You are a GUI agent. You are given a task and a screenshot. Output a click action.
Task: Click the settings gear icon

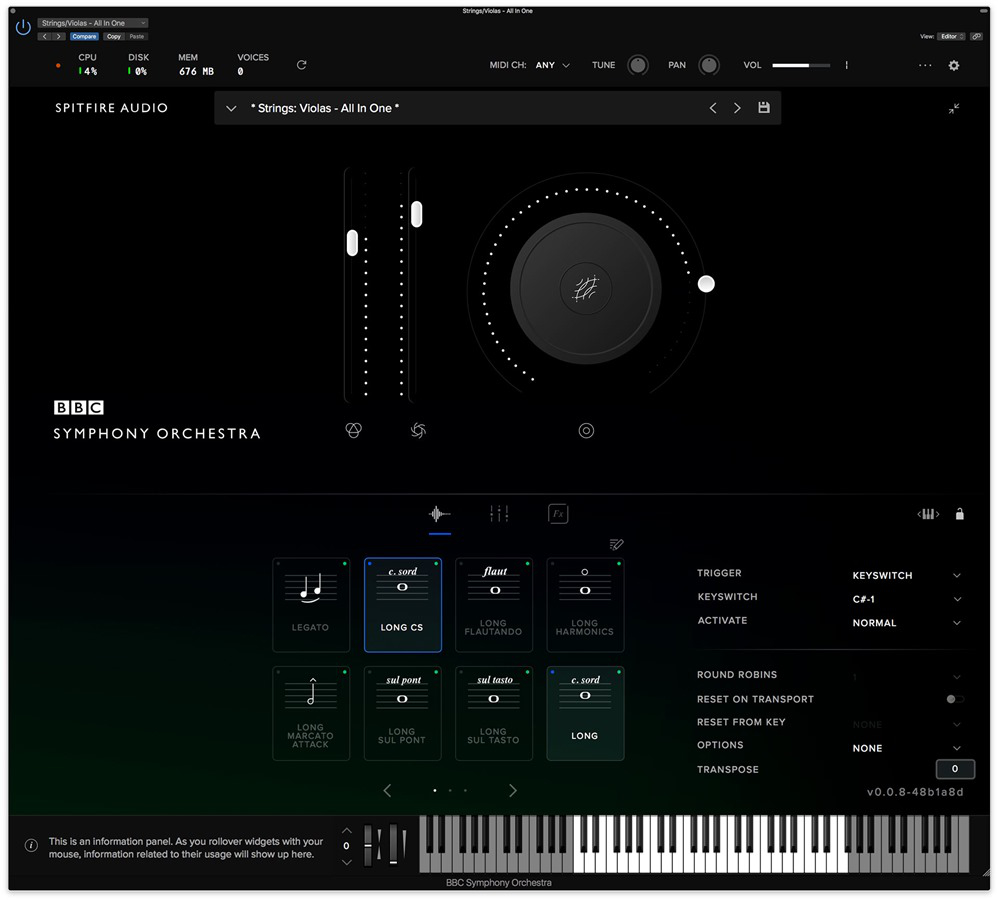click(953, 66)
